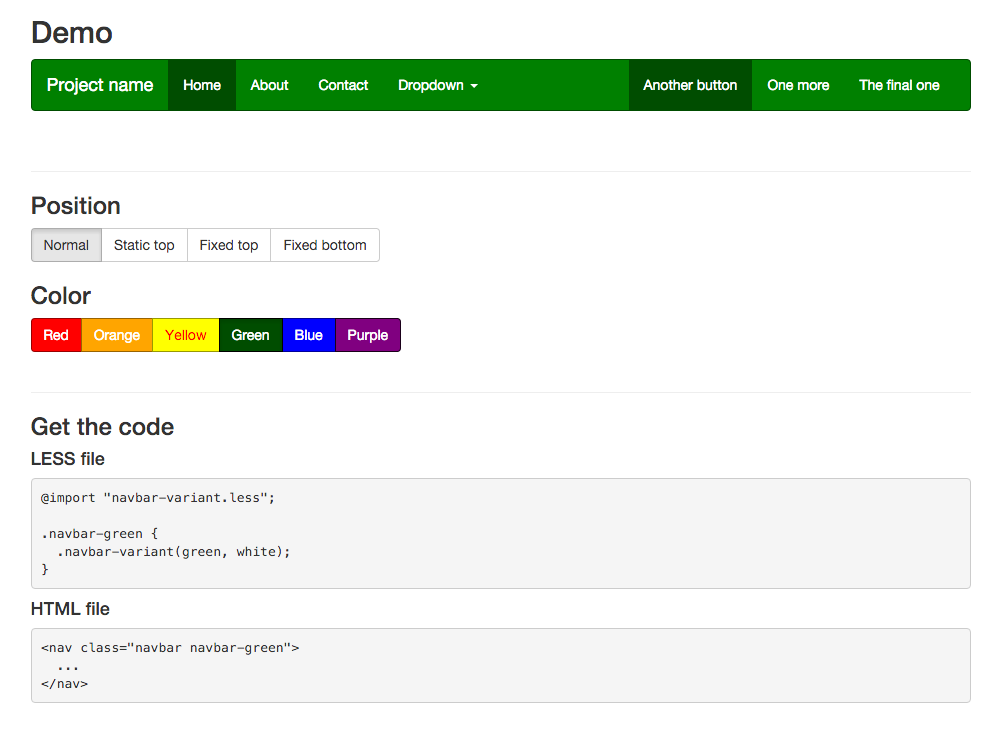Image resolution: width=996 pixels, height=750 pixels.
Task: Pick the Red color button
Action: click(x=56, y=335)
